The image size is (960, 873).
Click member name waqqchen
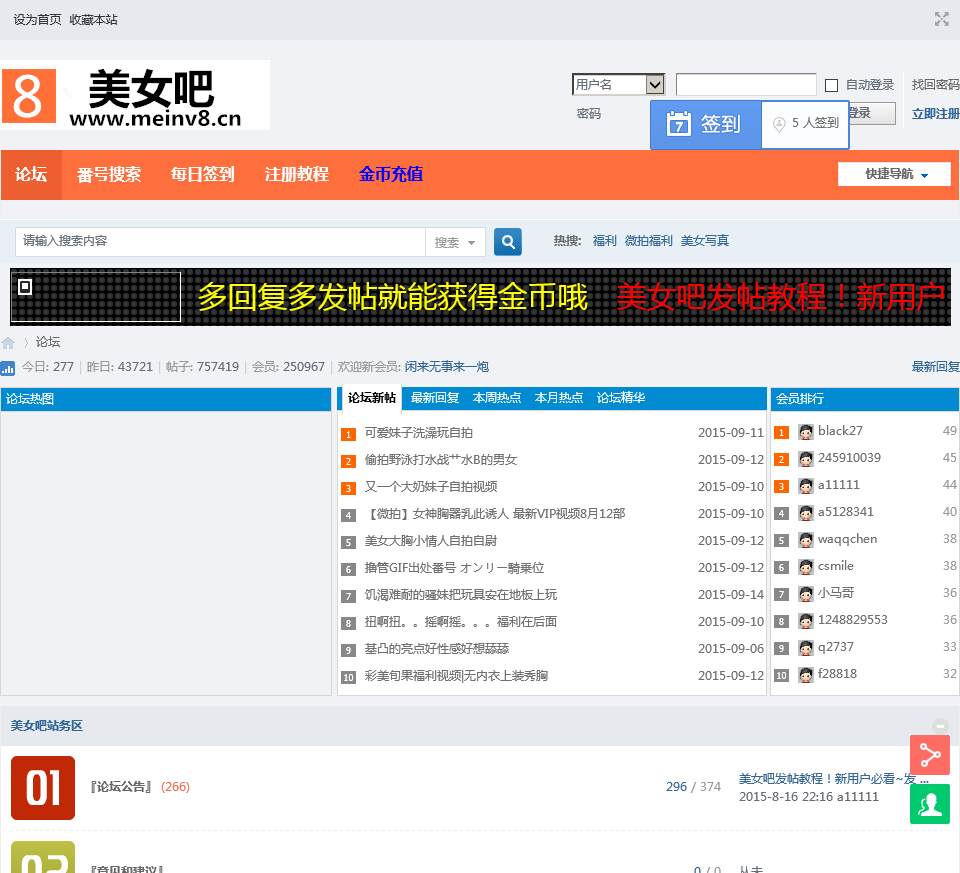[847, 539]
